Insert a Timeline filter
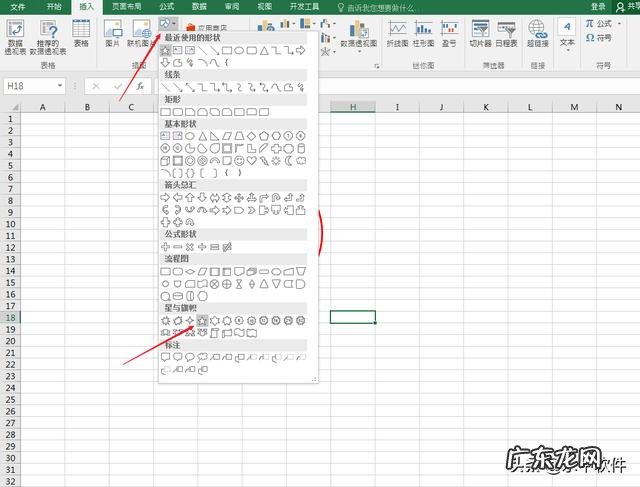Screen dimensions: 640x487 coord(507,33)
